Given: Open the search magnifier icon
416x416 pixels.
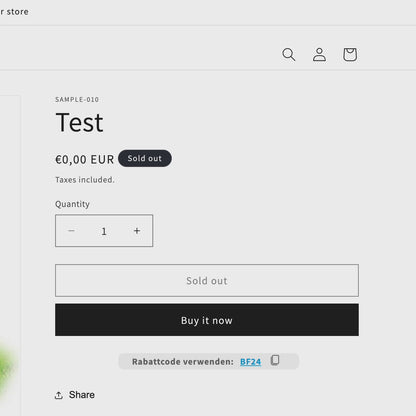Looking at the screenshot, I should pos(289,54).
